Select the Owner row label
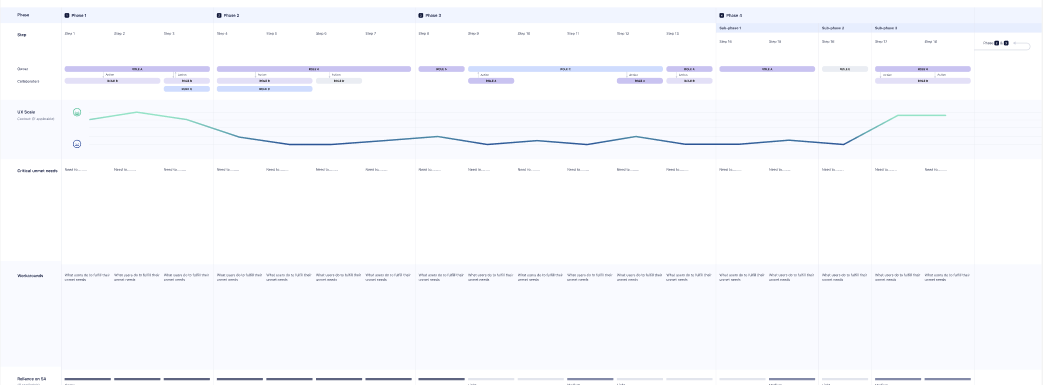The width and height of the screenshot is (1043, 385). (x=23, y=68)
